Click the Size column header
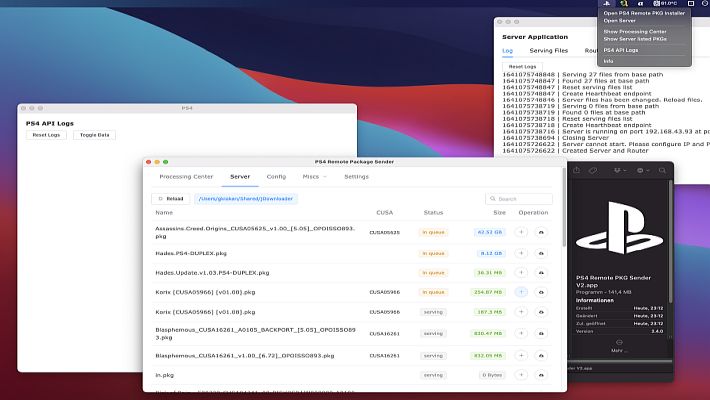This screenshot has width=710, height=400. coord(499,212)
